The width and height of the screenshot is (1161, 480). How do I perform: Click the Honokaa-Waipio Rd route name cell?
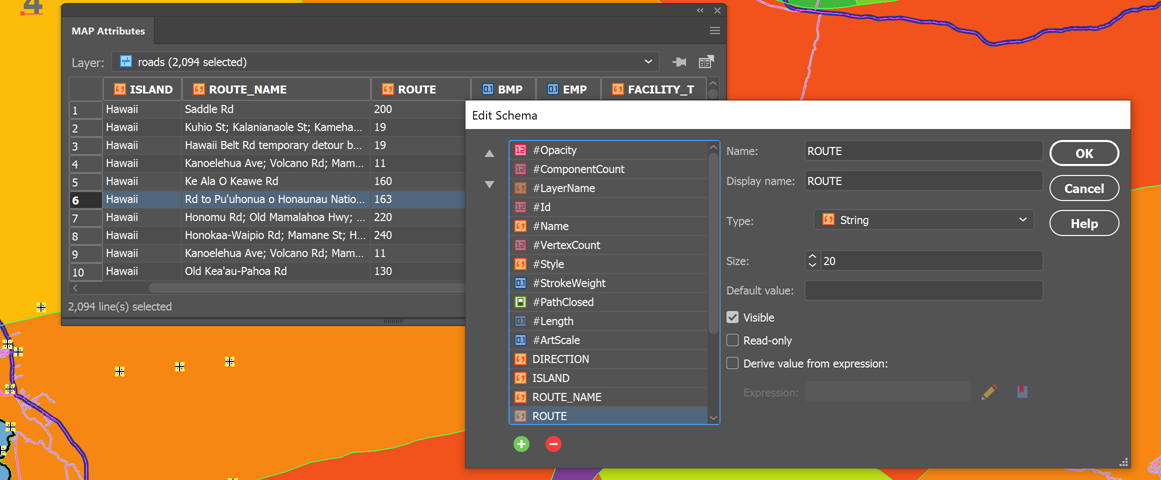pos(276,236)
